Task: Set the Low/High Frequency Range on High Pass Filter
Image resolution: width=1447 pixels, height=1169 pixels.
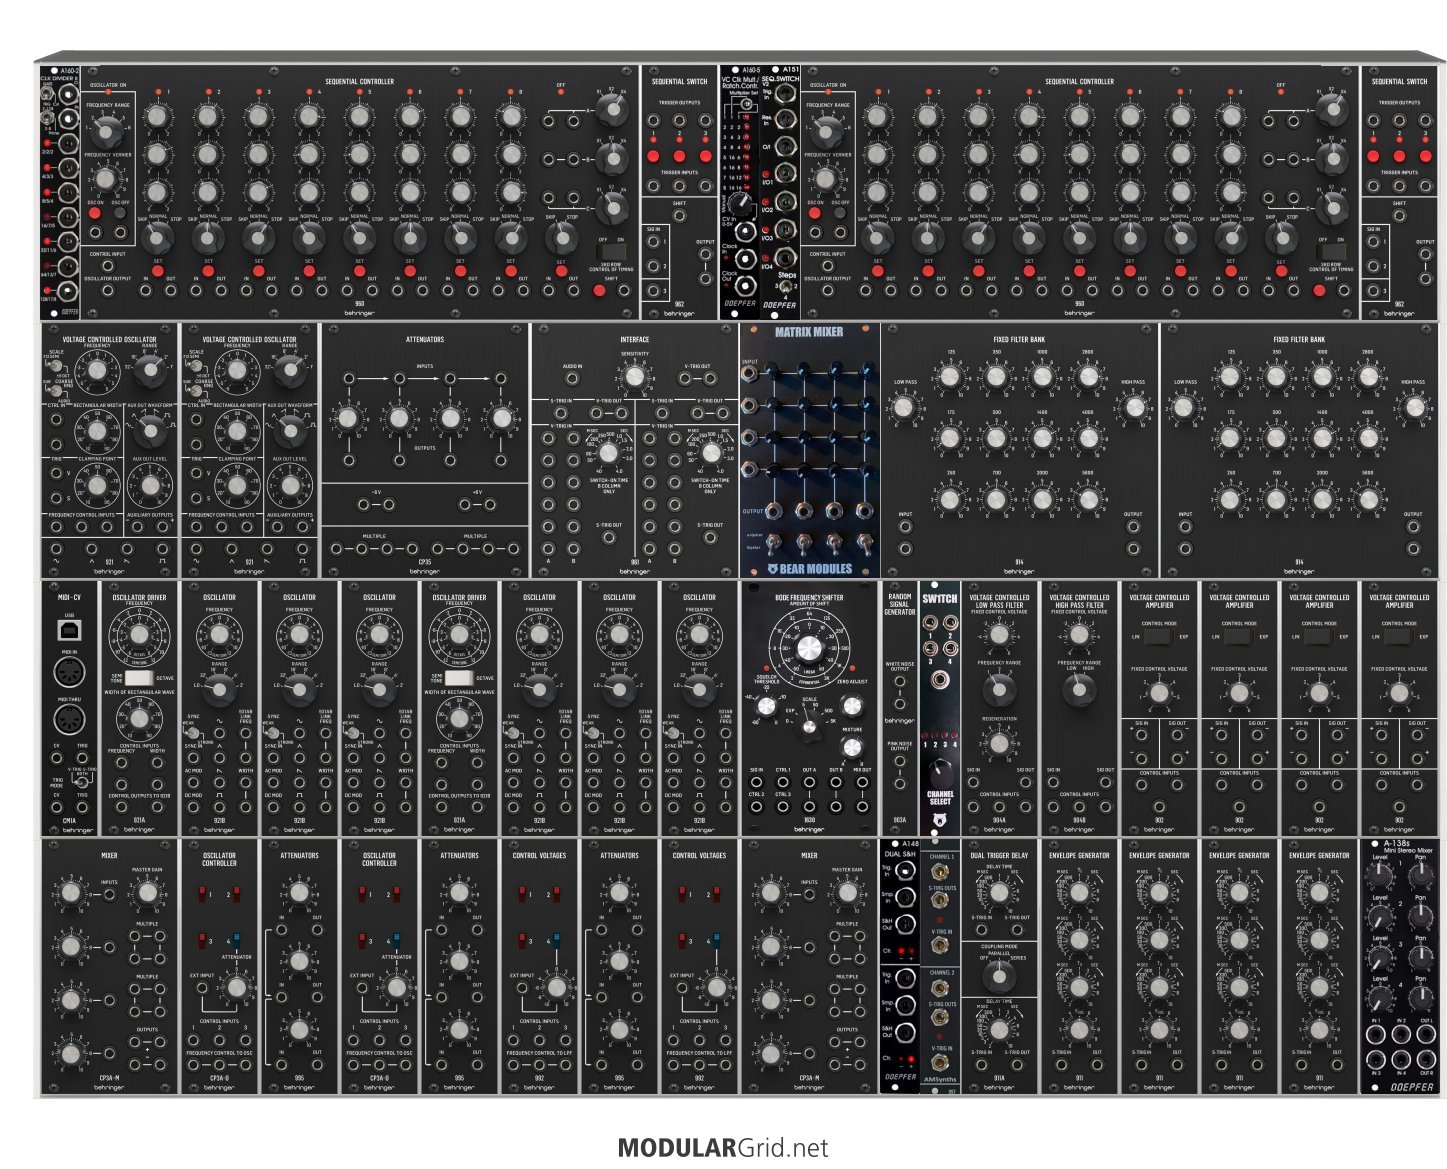Action: [x=1079, y=689]
